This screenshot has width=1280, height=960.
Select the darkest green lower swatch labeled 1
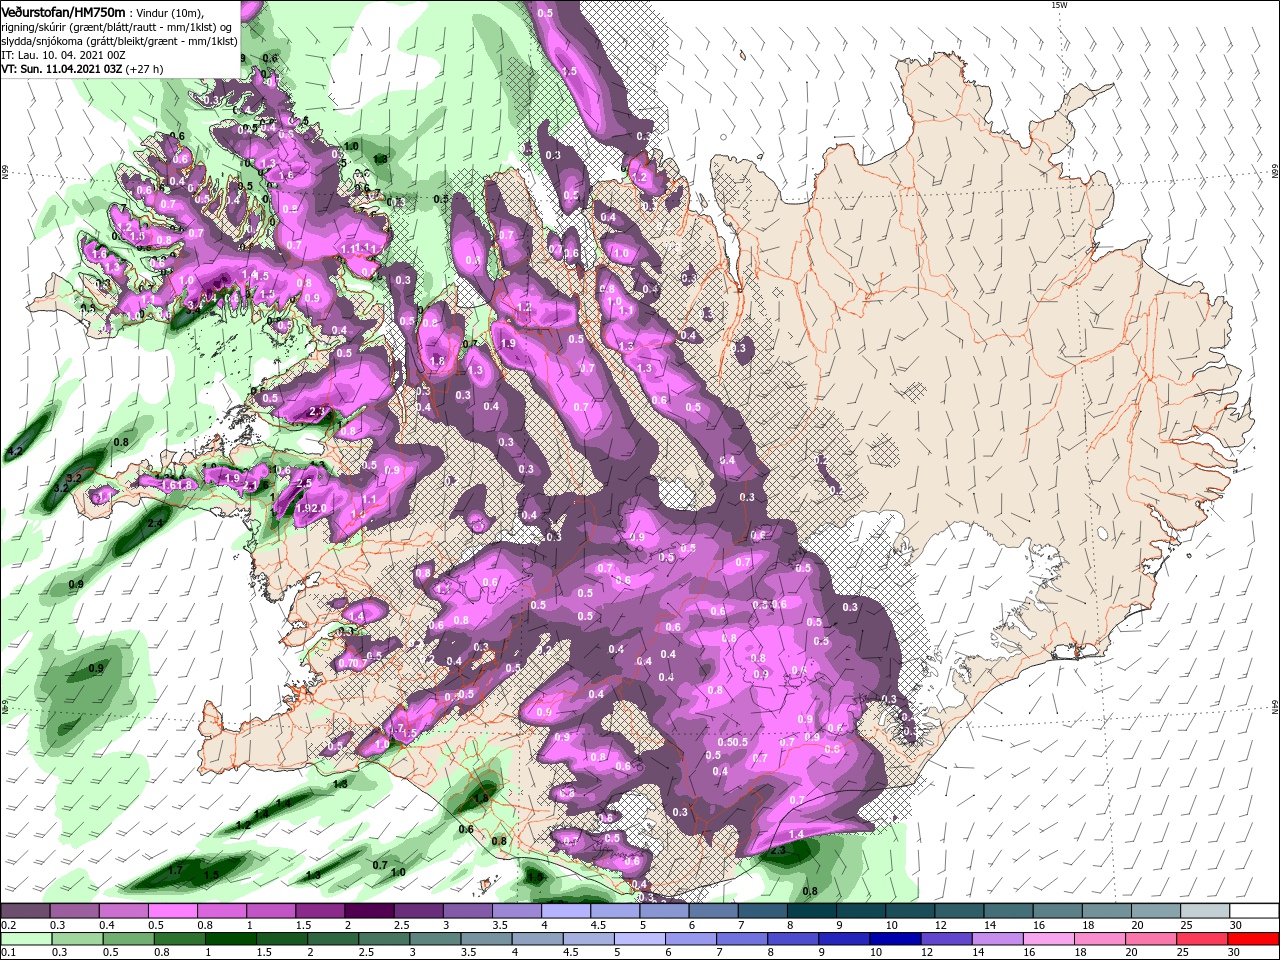pos(232,938)
